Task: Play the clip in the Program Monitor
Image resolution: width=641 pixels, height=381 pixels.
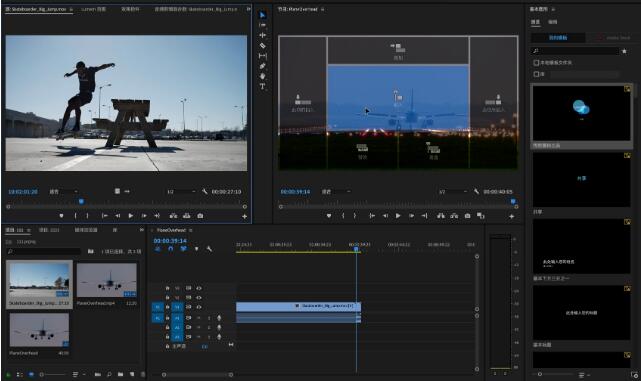Action: pyautogui.click(x=398, y=216)
